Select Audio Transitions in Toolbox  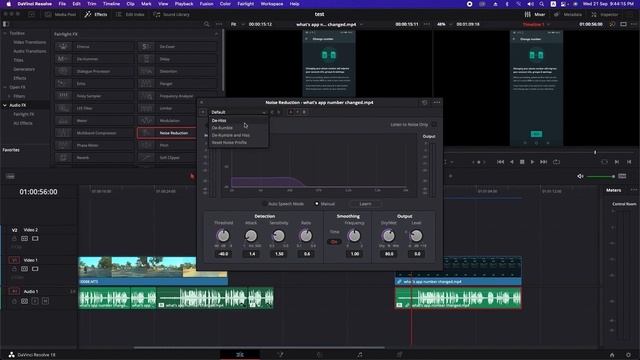pos(29,51)
